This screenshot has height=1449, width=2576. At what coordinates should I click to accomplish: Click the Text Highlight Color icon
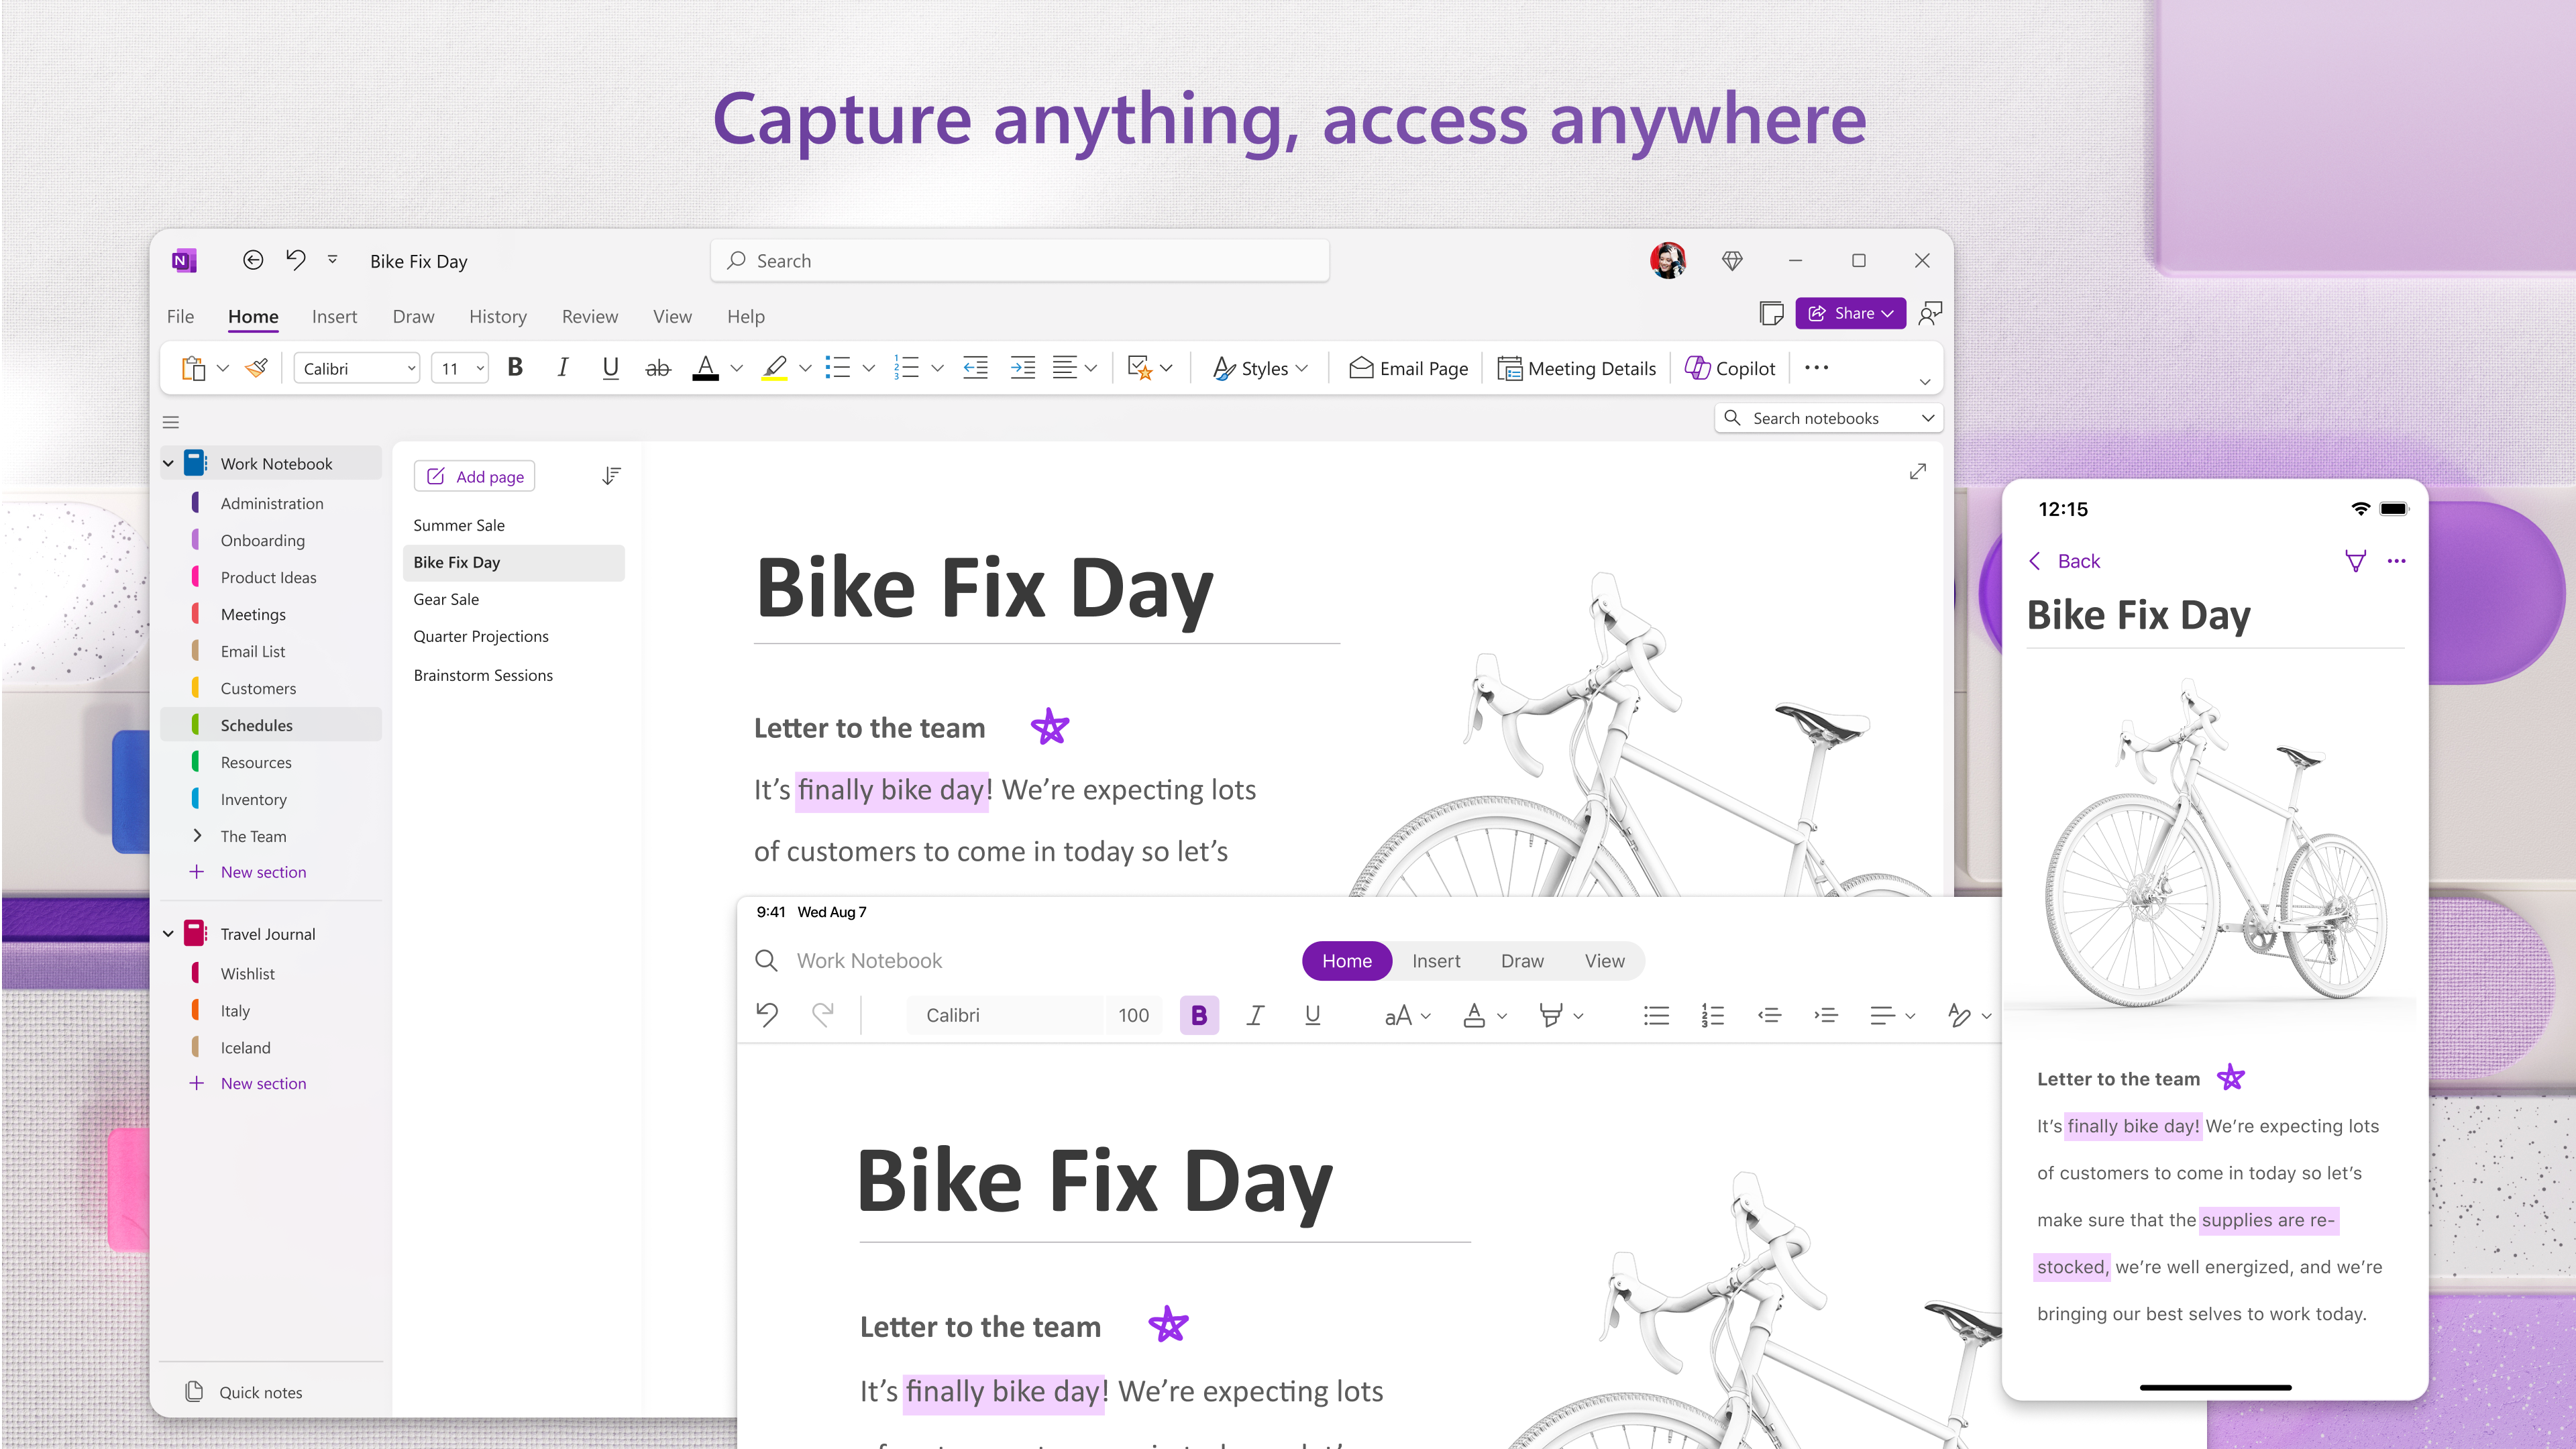click(773, 368)
